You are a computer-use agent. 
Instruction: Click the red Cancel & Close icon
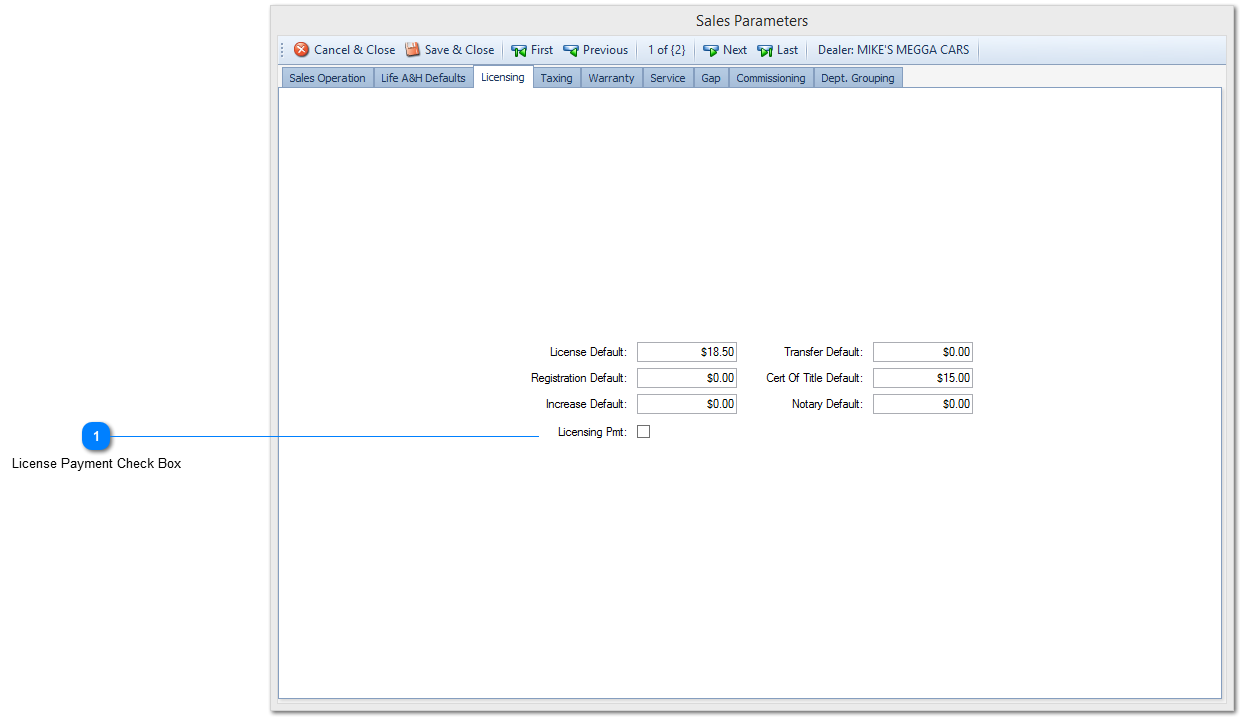click(301, 50)
